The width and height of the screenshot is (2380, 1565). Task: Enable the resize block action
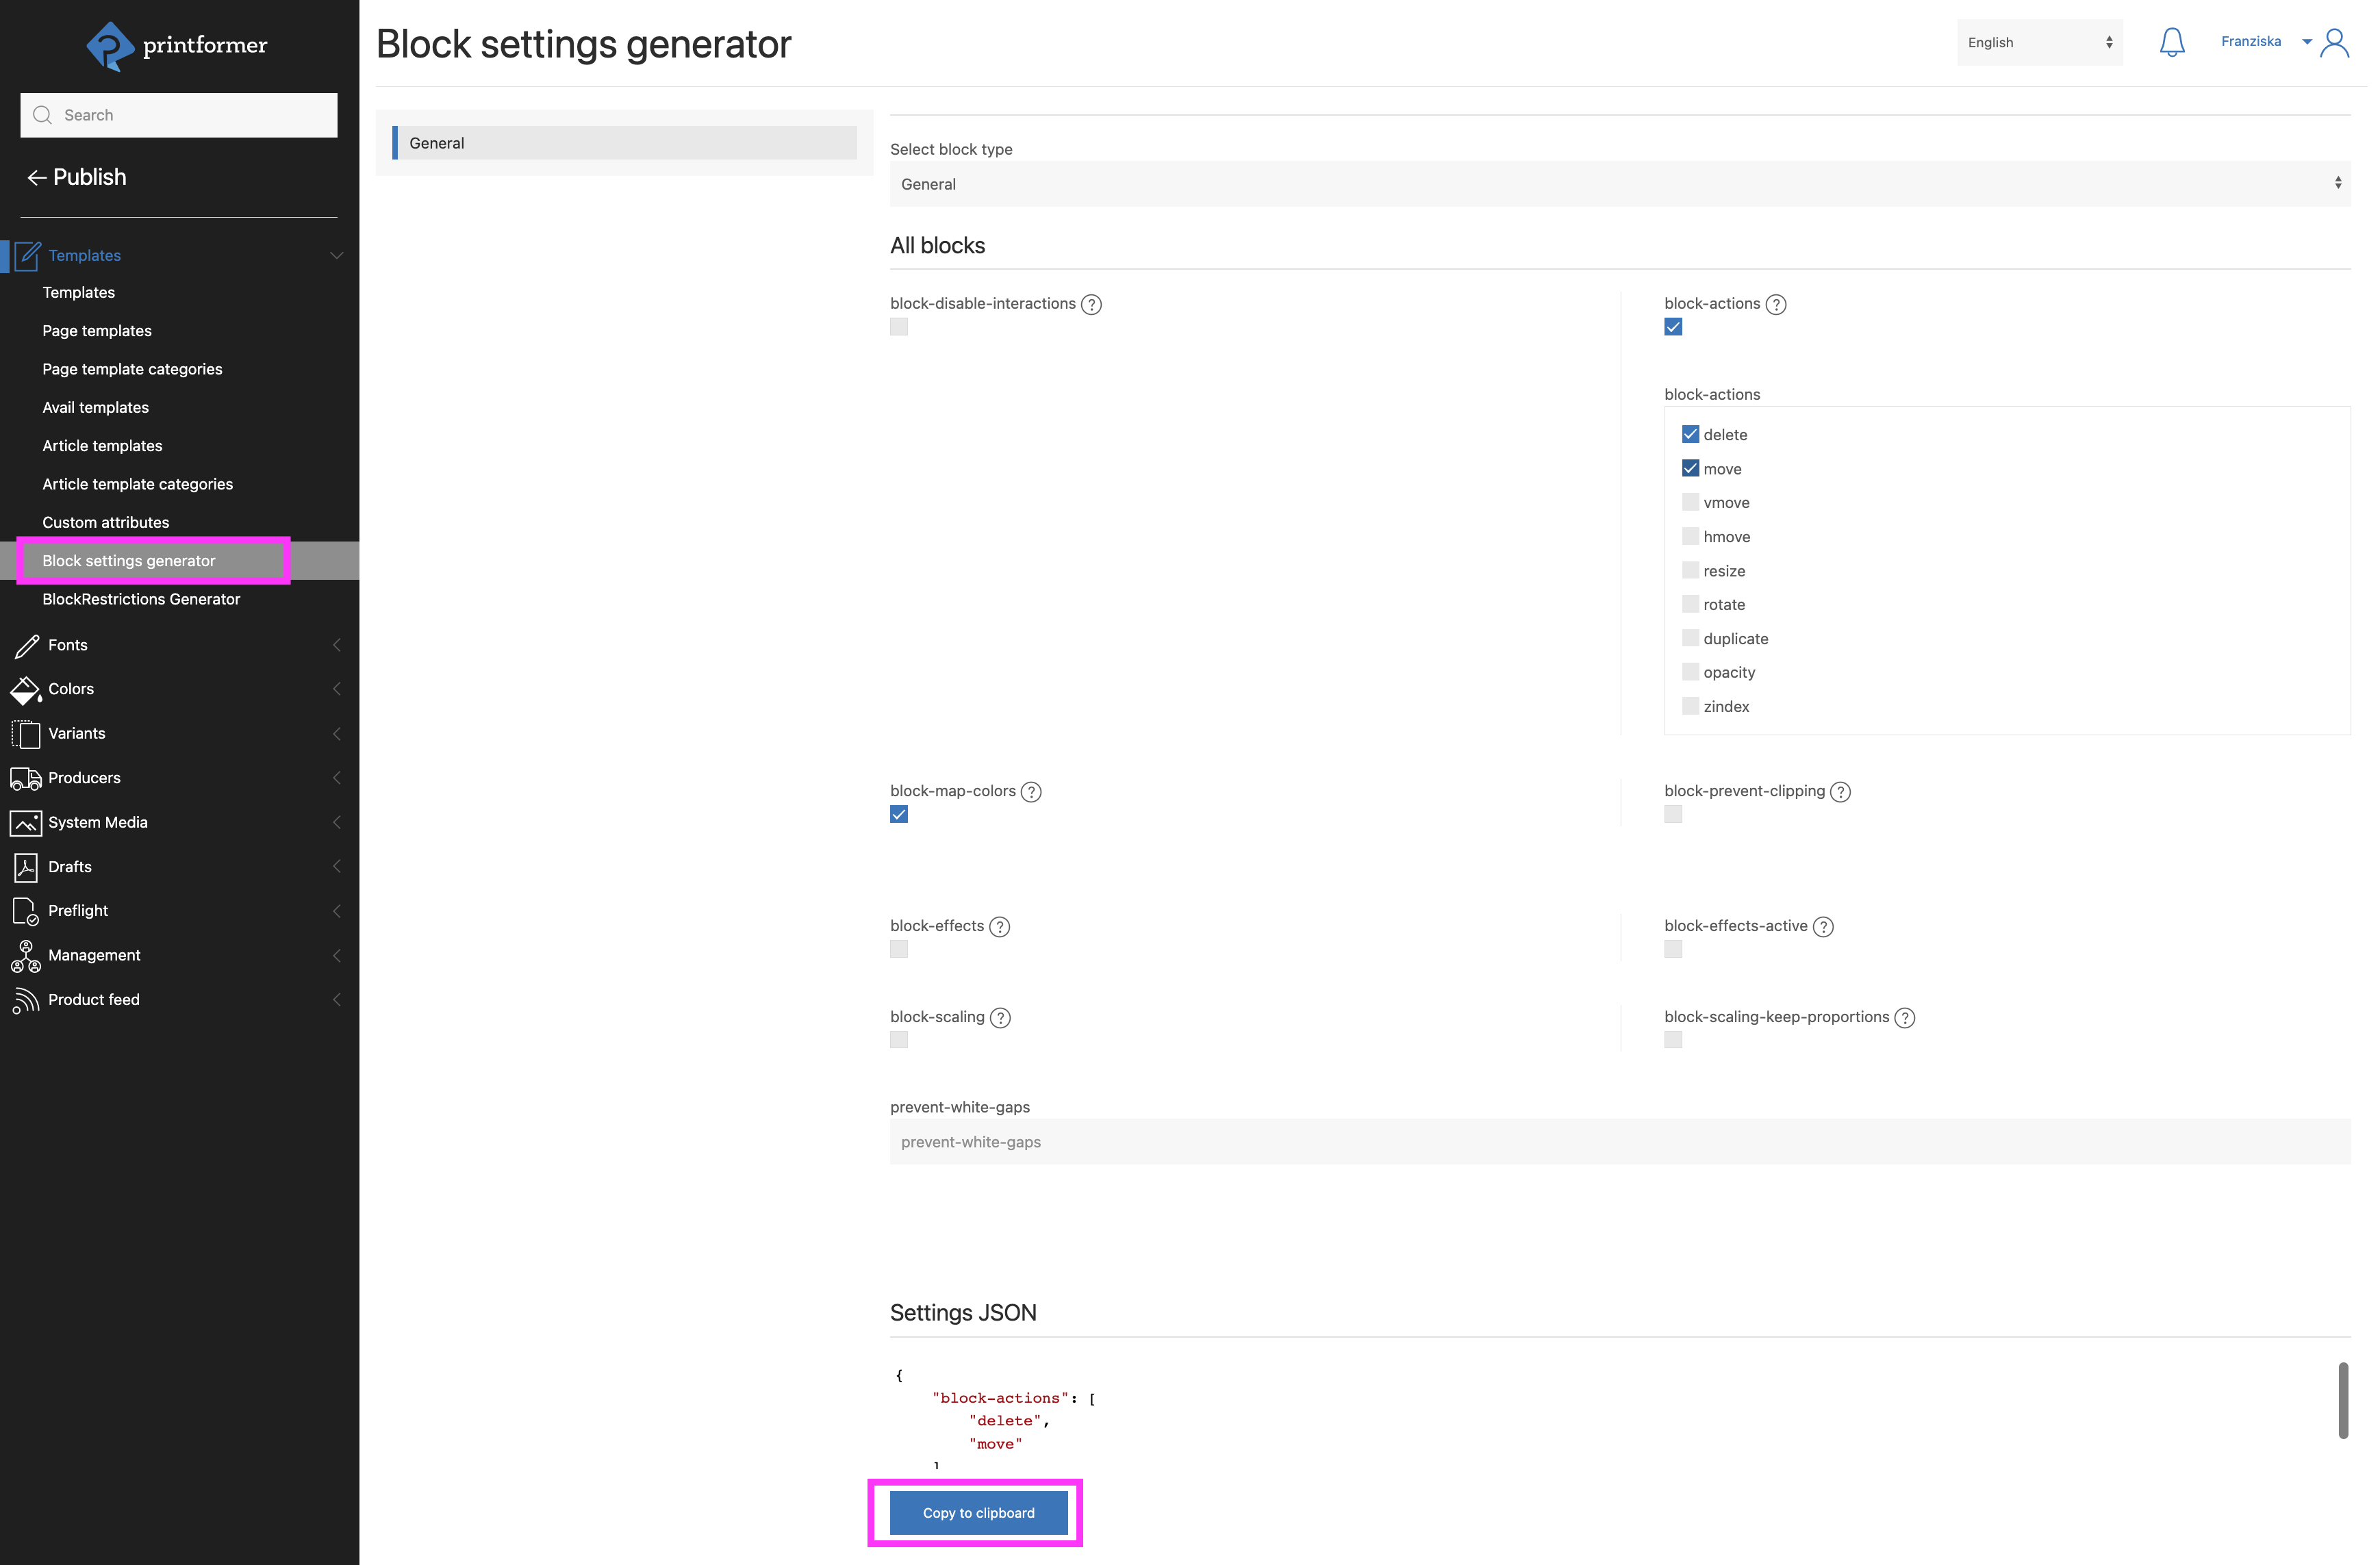coord(1690,569)
